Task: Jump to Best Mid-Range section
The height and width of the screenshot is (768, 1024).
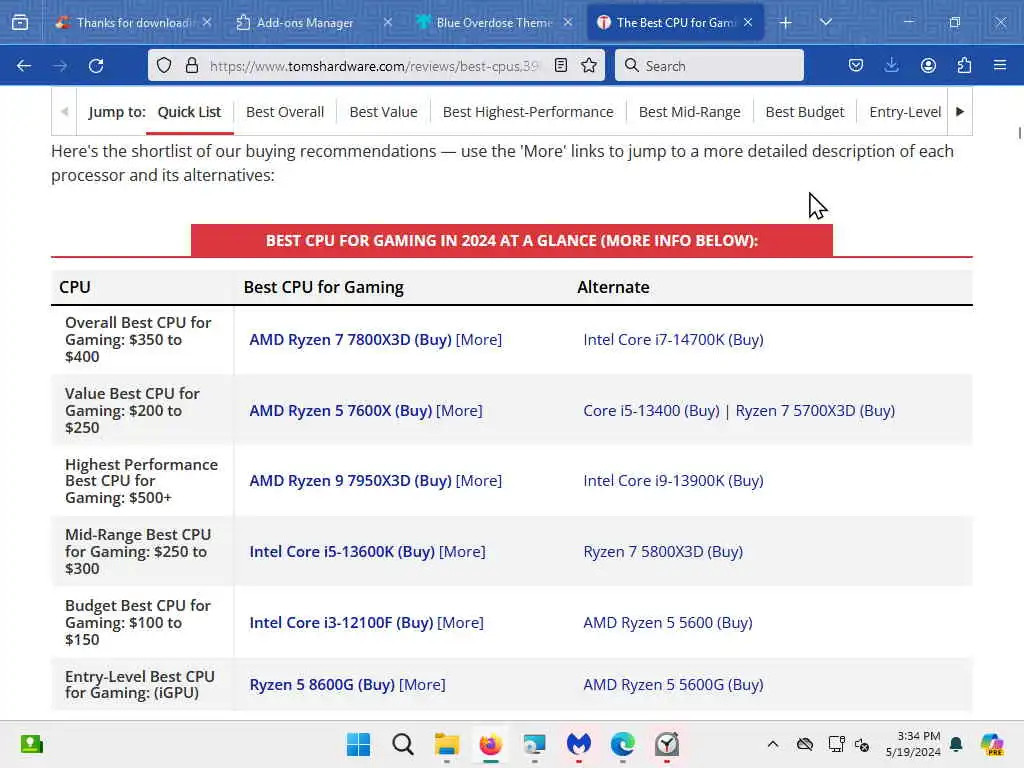Action: click(689, 112)
